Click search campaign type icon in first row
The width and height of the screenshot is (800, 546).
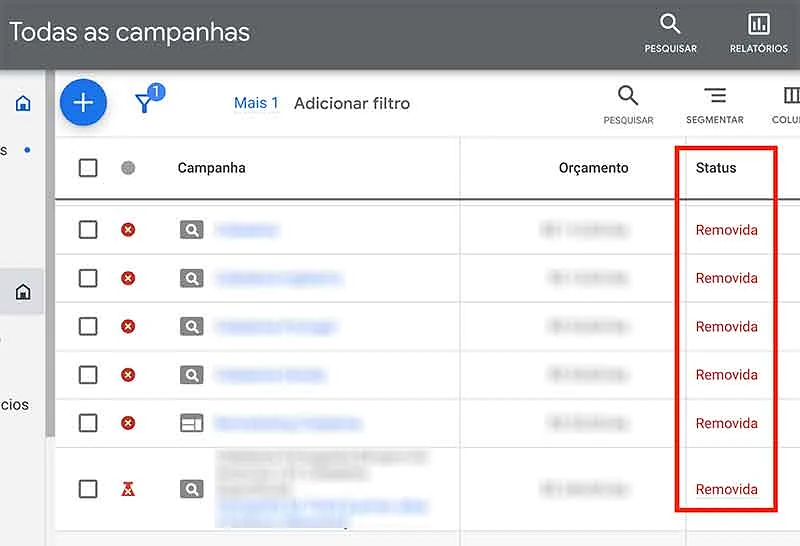coord(192,230)
